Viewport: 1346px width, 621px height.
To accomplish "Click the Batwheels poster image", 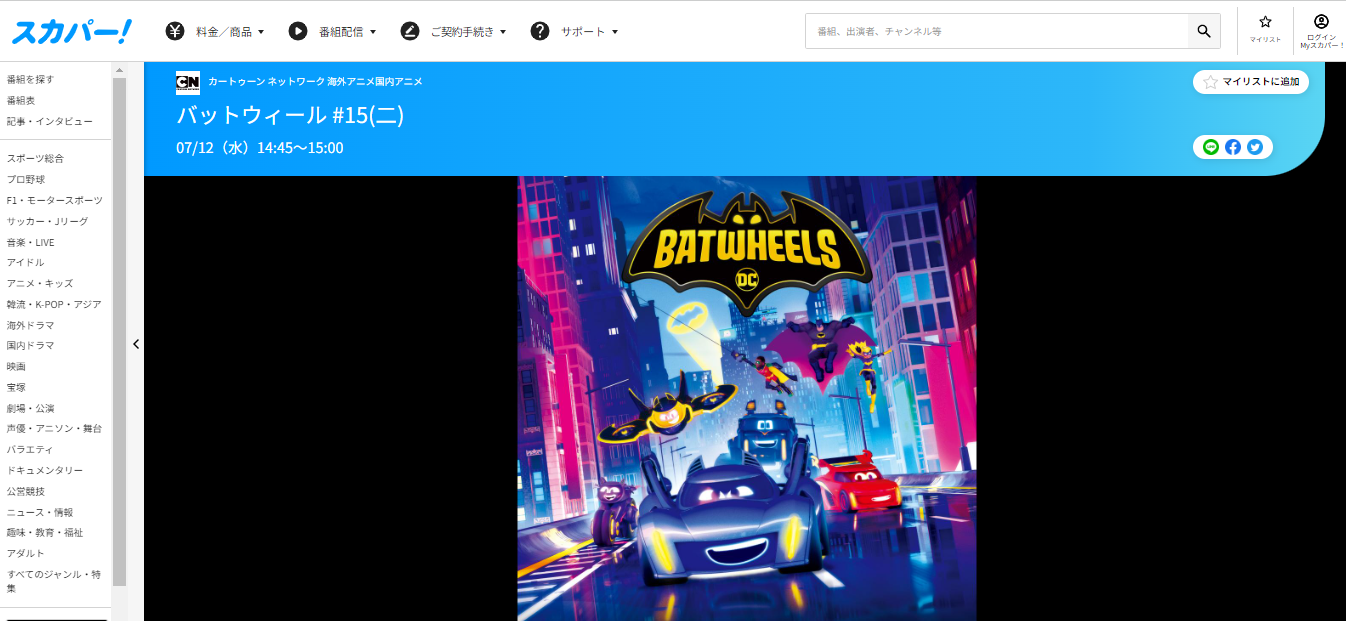I will point(746,398).
